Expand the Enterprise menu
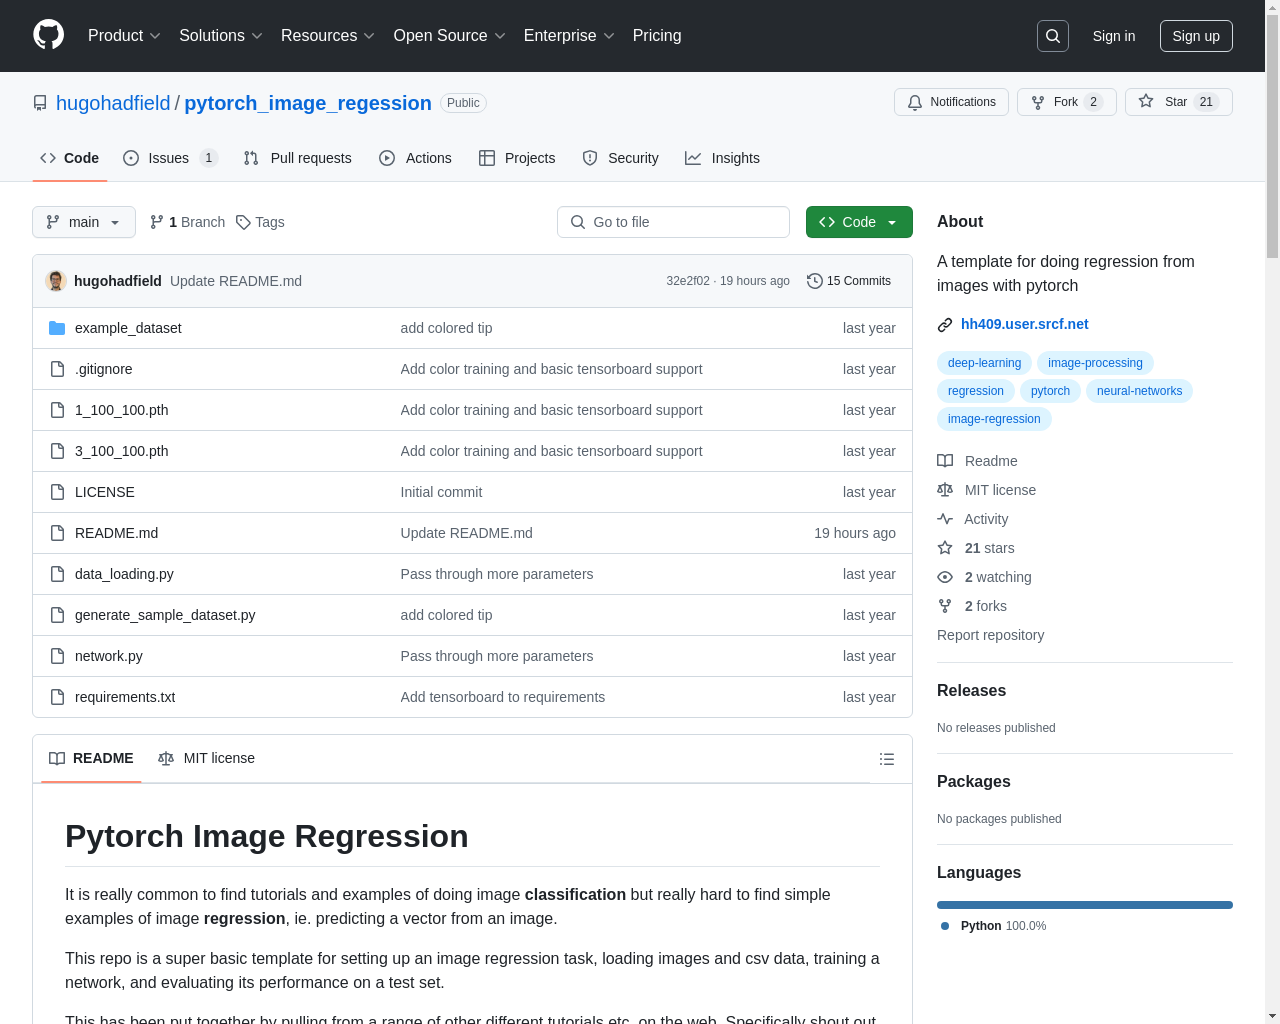Viewport: 1280px width, 1024px height. pyautogui.click(x=569, y=36)
